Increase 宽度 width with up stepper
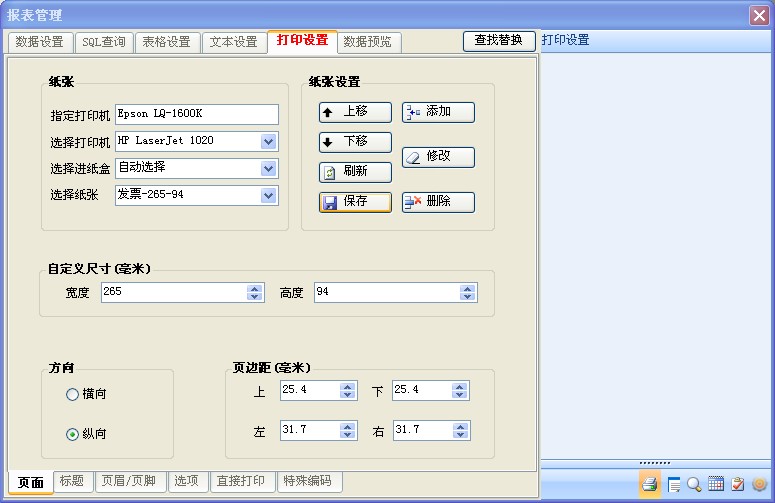This screenshot has width=775, height=503. tap(255, 289)
